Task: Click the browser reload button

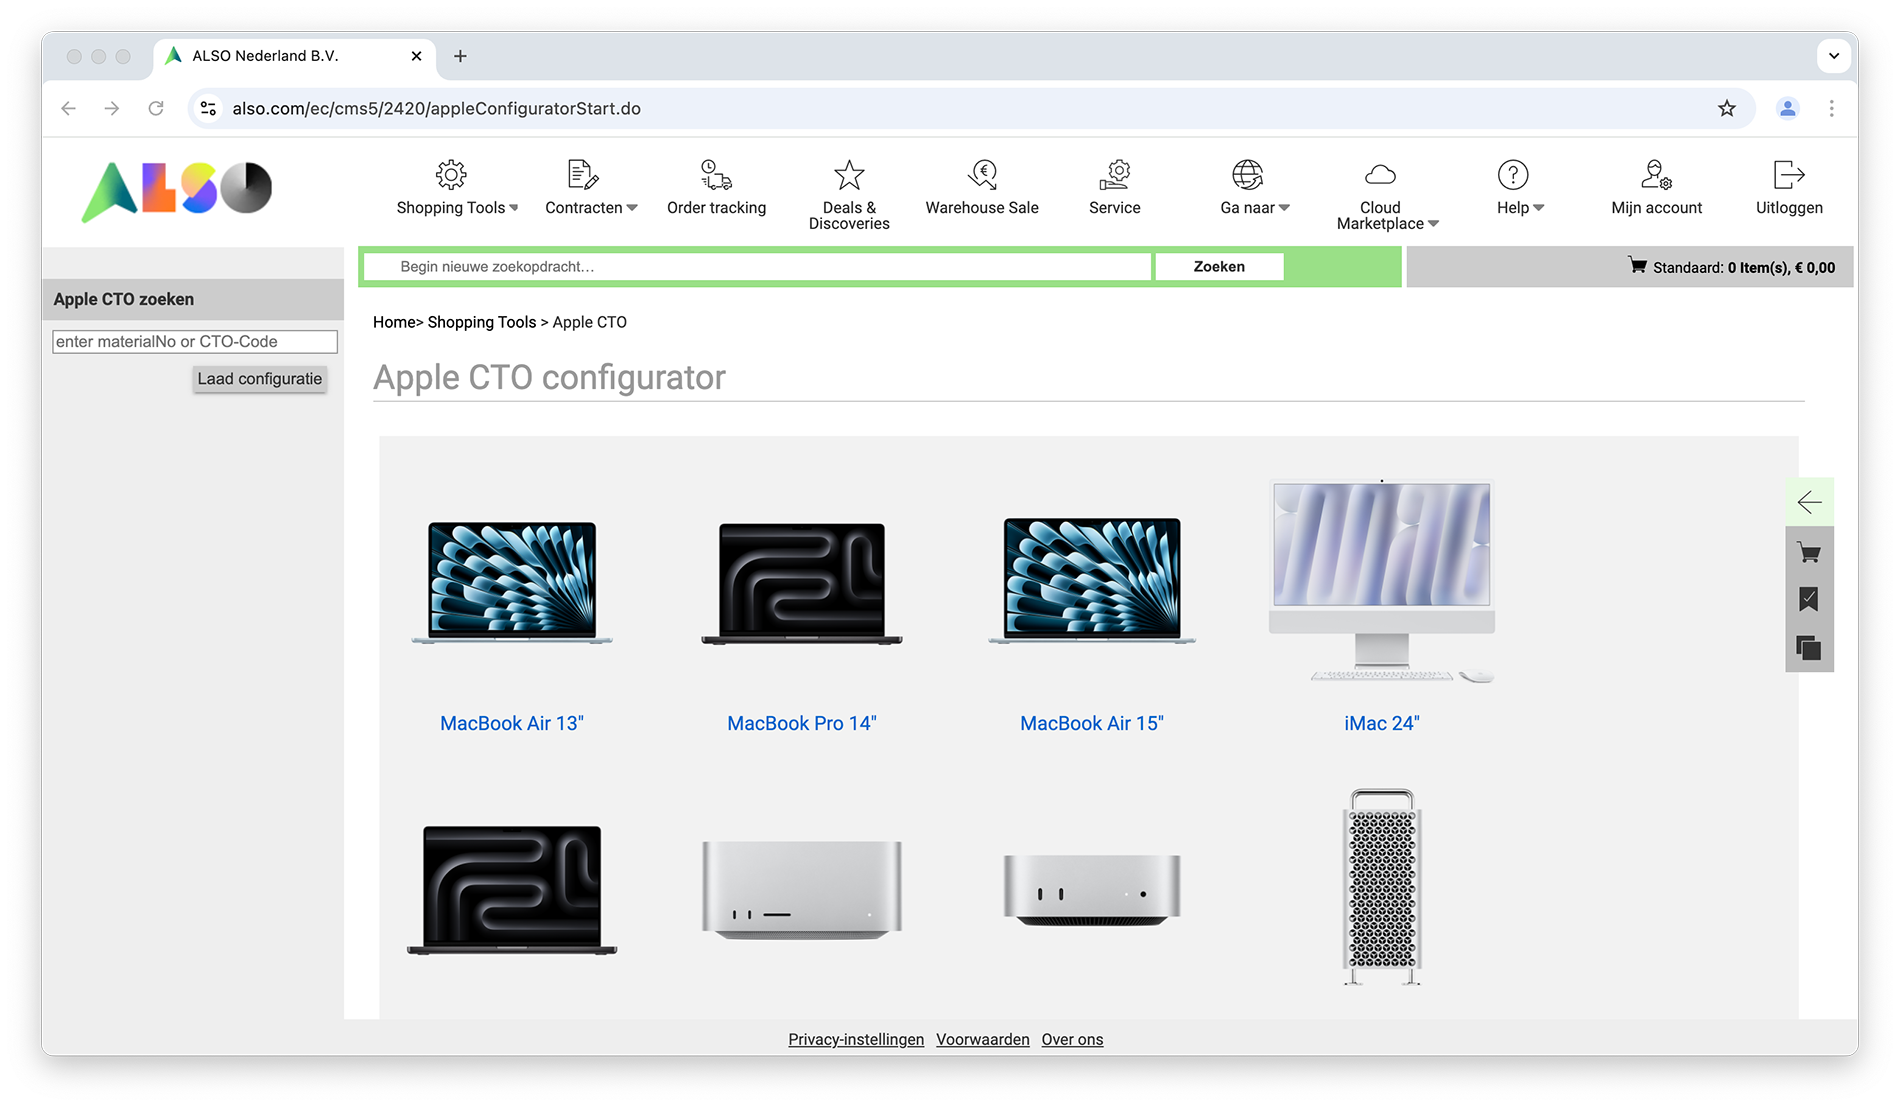Action: tap(156, 108)
